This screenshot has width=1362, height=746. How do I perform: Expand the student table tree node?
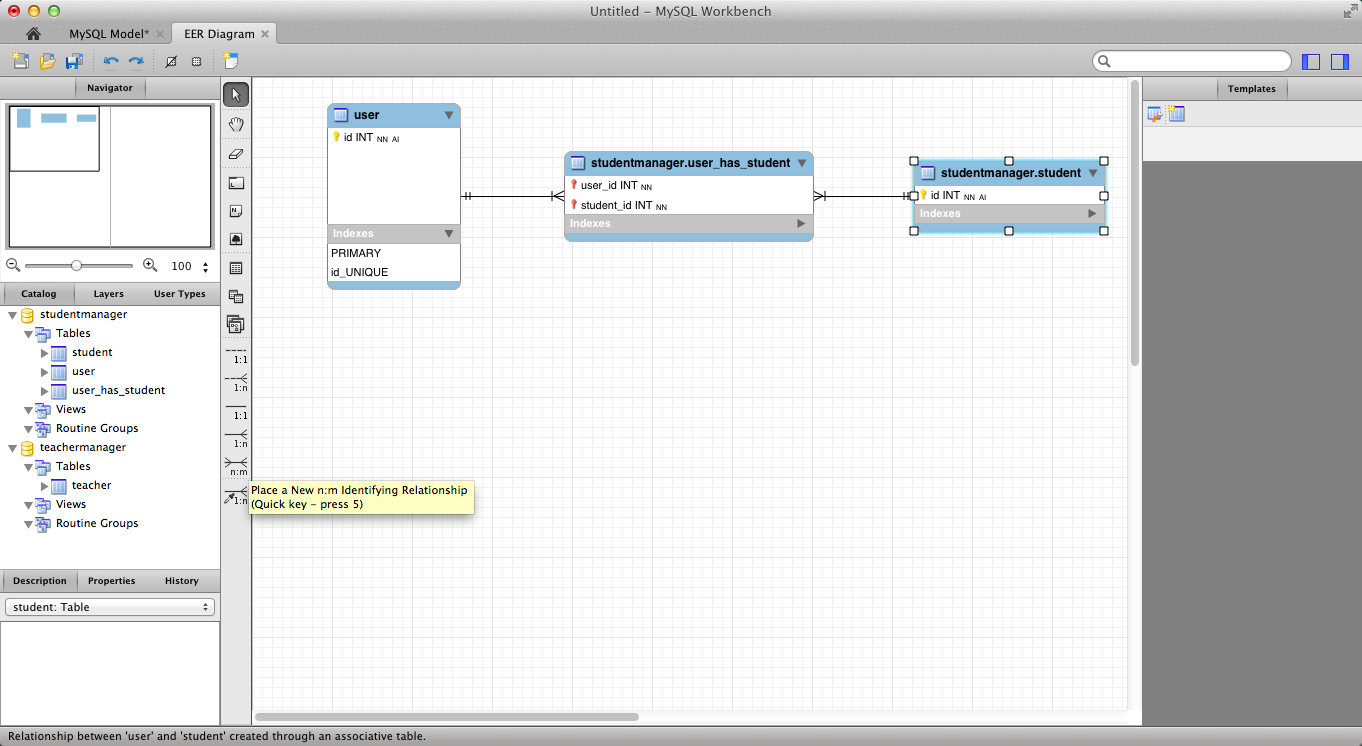click(x=44, y=353)
